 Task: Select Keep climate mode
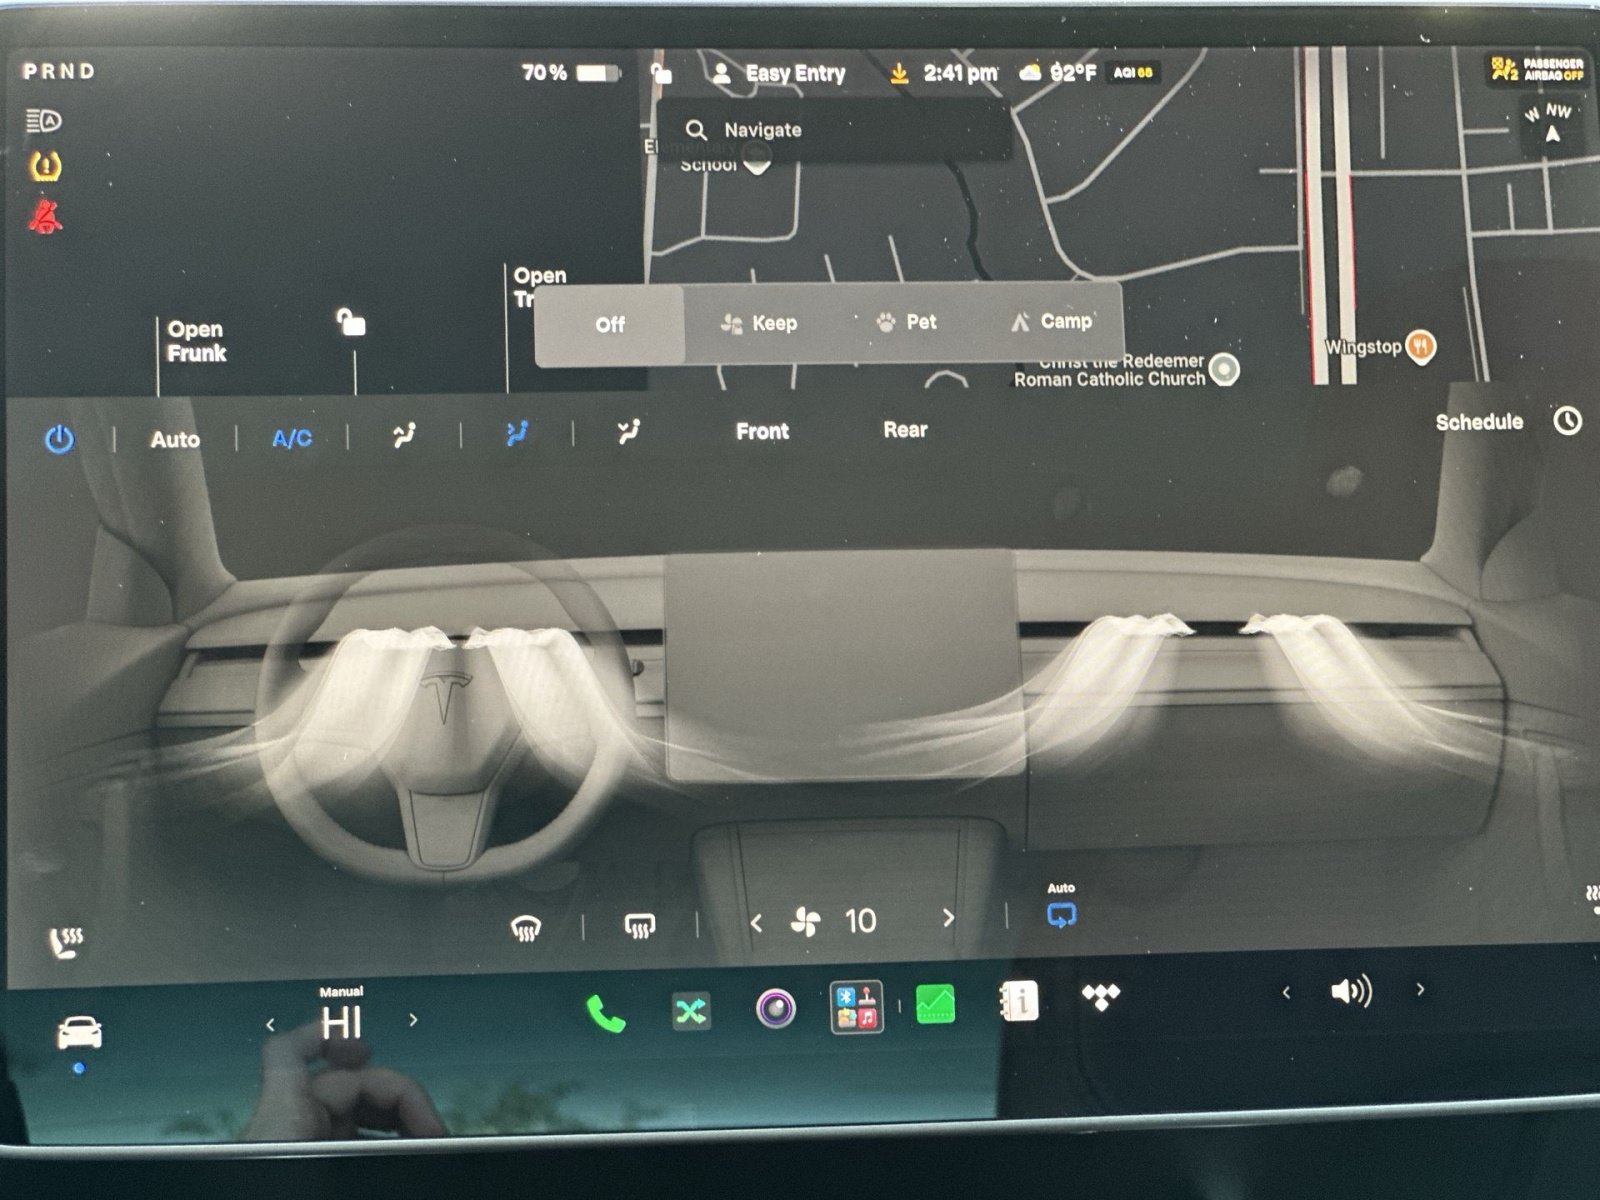pyautogui.click(x=759, y=323)
